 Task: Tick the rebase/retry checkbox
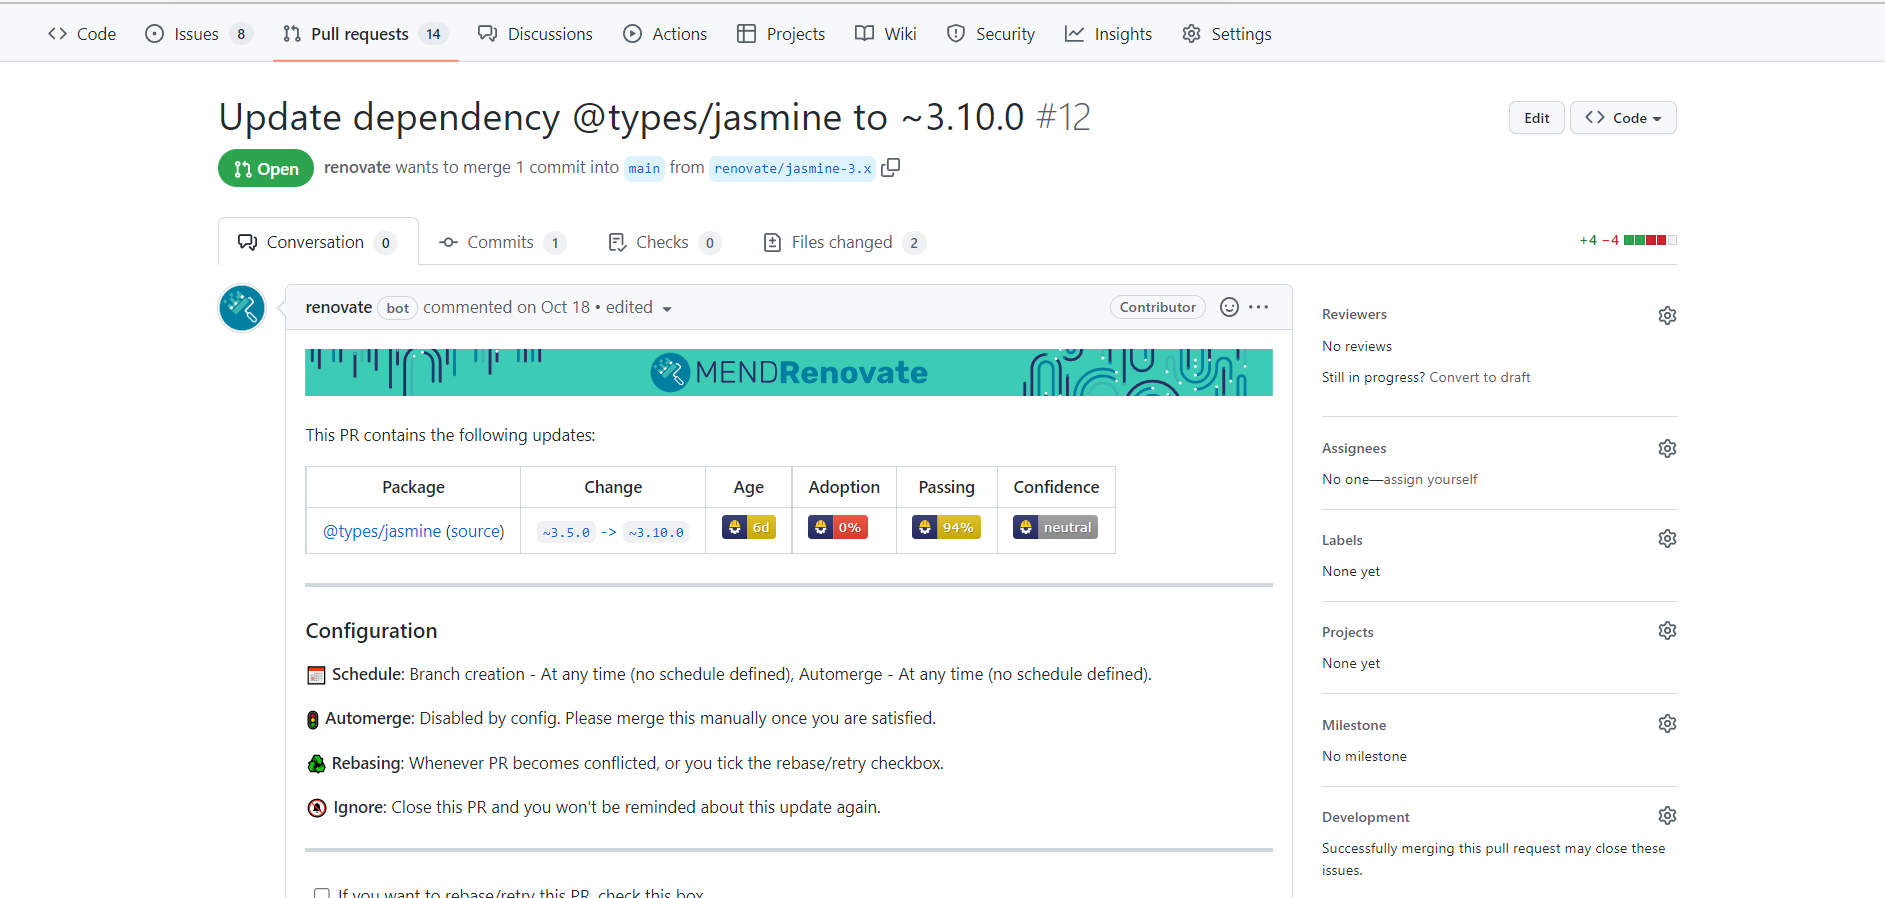322,893
